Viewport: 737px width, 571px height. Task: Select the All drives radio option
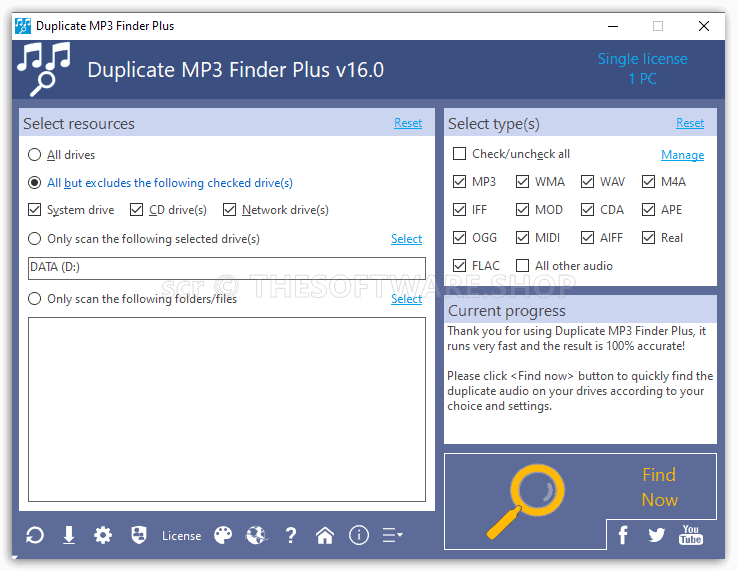(x=34, y=155)
